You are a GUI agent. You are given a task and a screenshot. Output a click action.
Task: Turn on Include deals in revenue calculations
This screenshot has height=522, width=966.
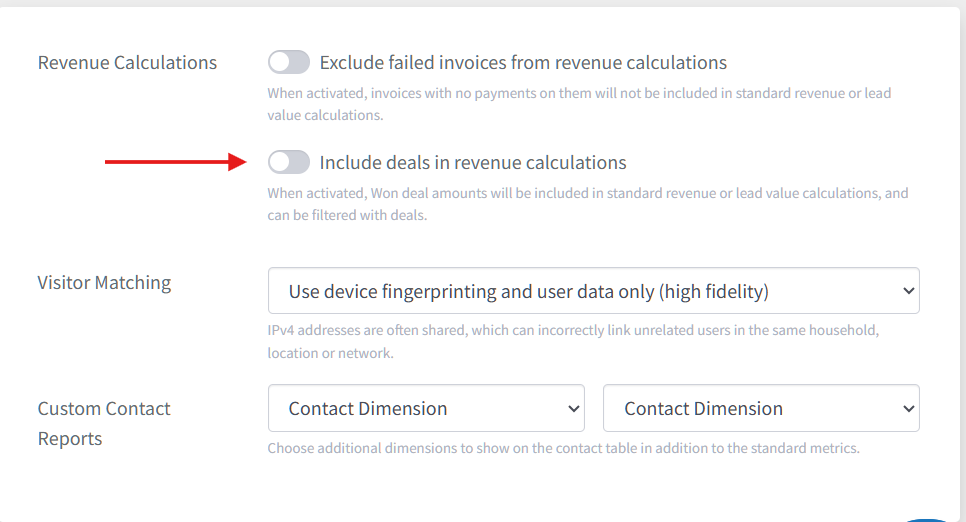(x=288, y=162)
